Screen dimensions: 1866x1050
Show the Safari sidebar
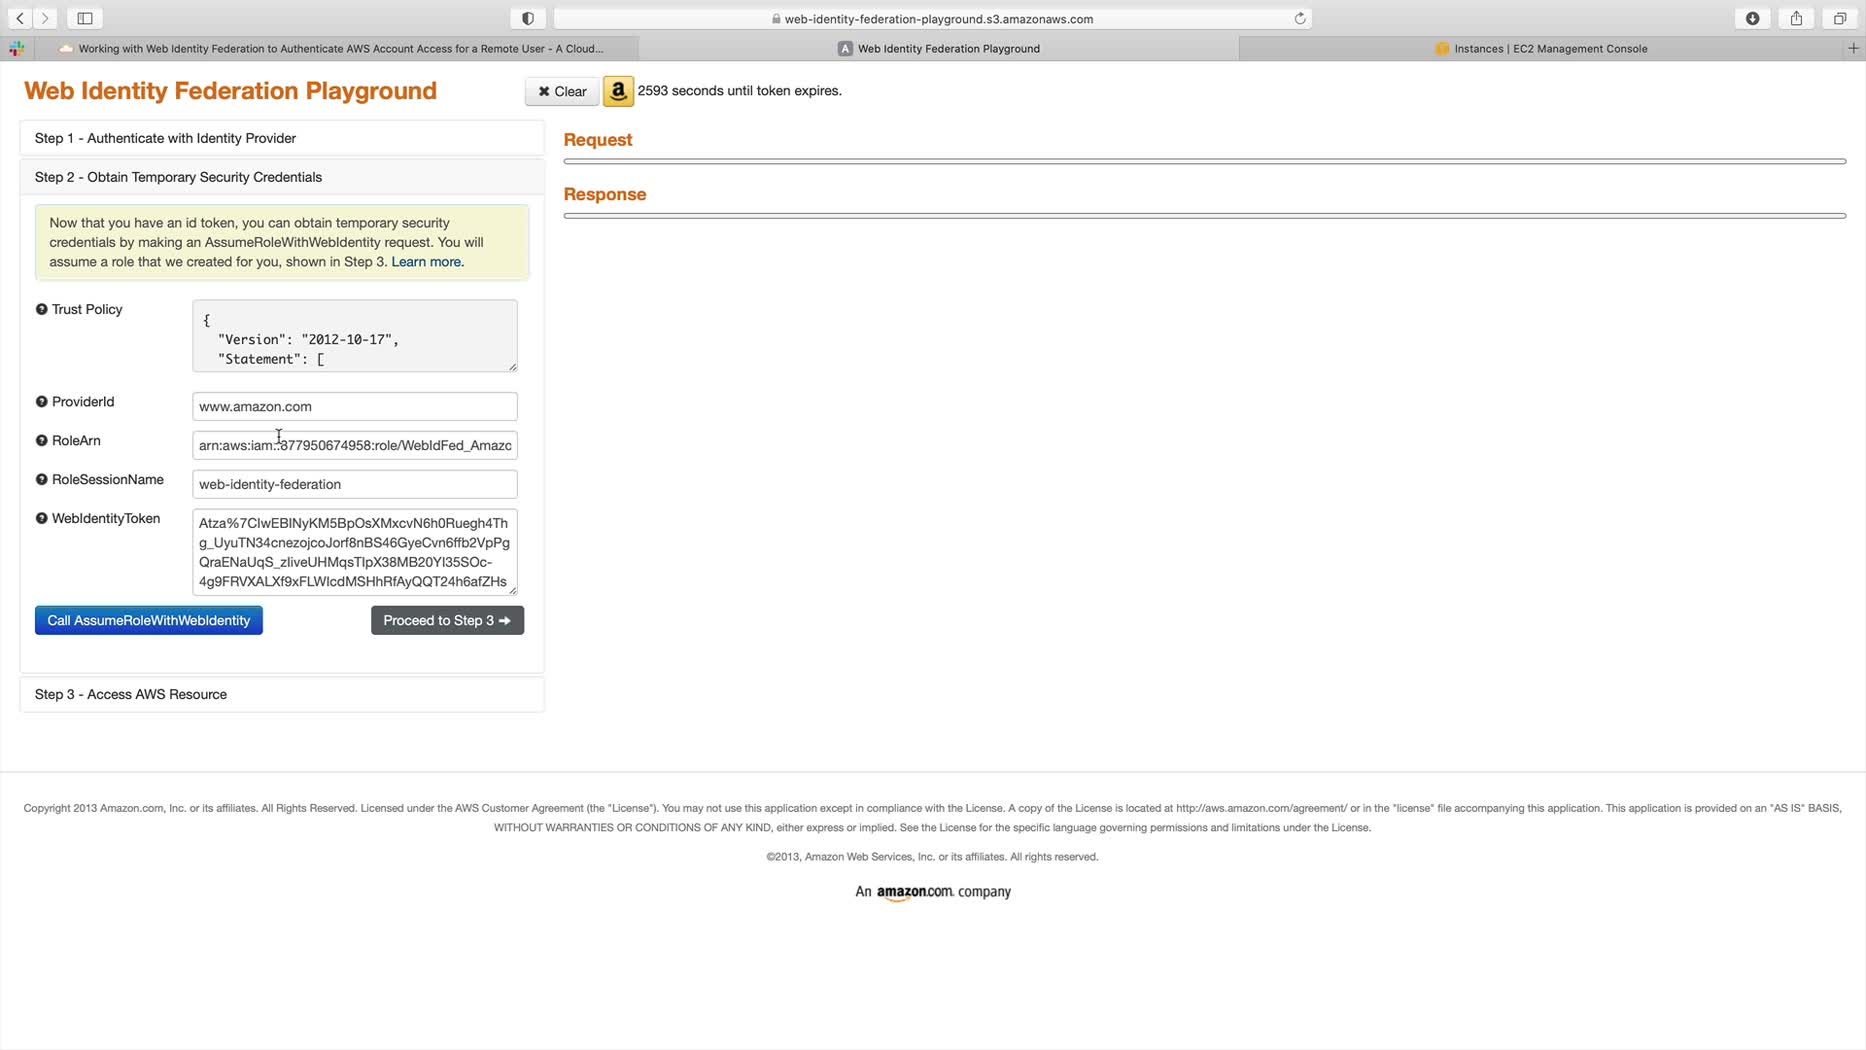85,18
